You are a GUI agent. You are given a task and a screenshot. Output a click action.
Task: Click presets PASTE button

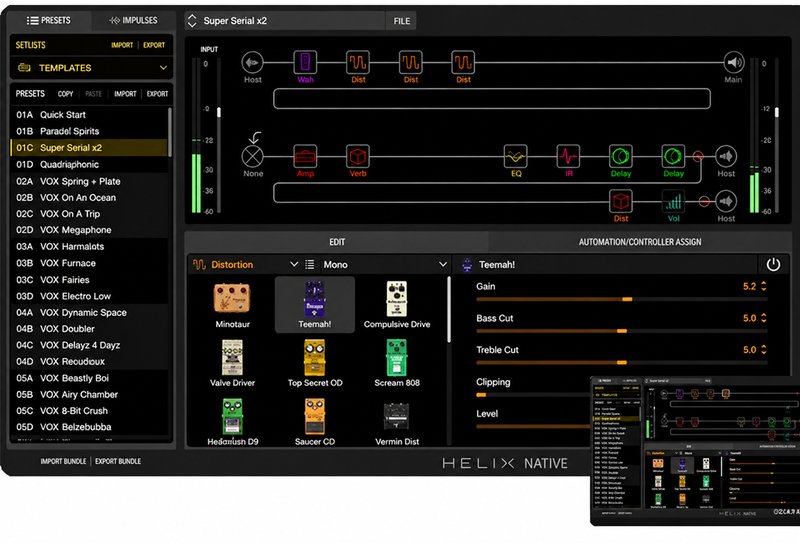93,94
